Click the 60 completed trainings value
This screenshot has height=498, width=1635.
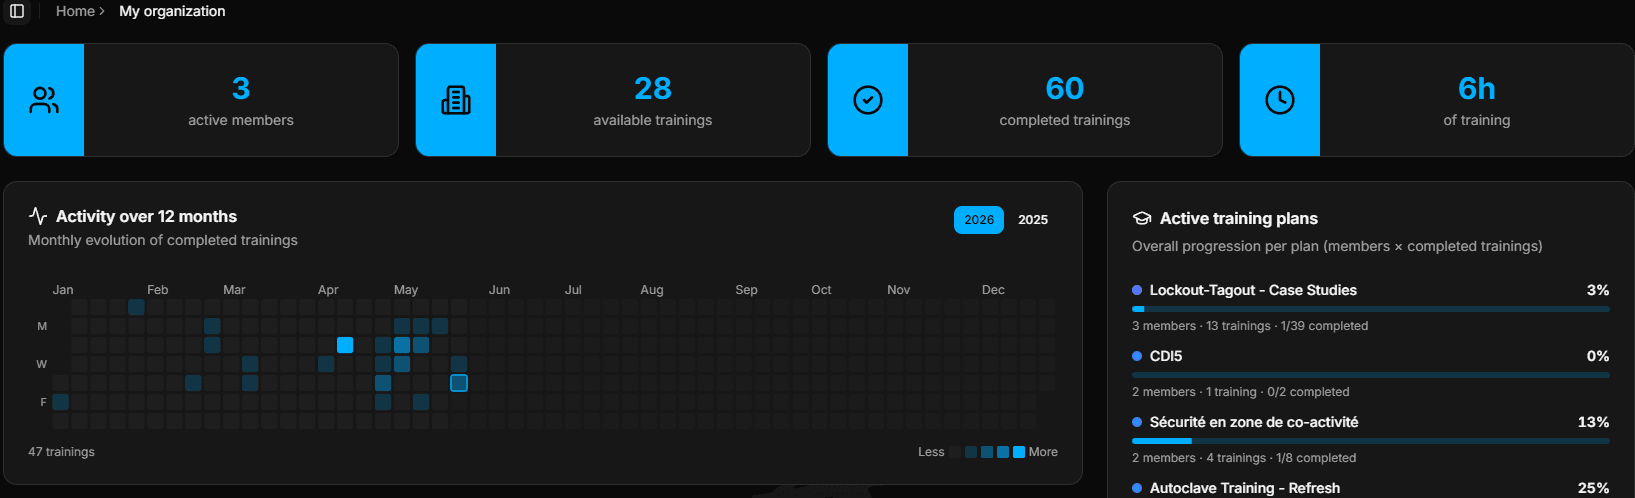[x=1065, y=88]
